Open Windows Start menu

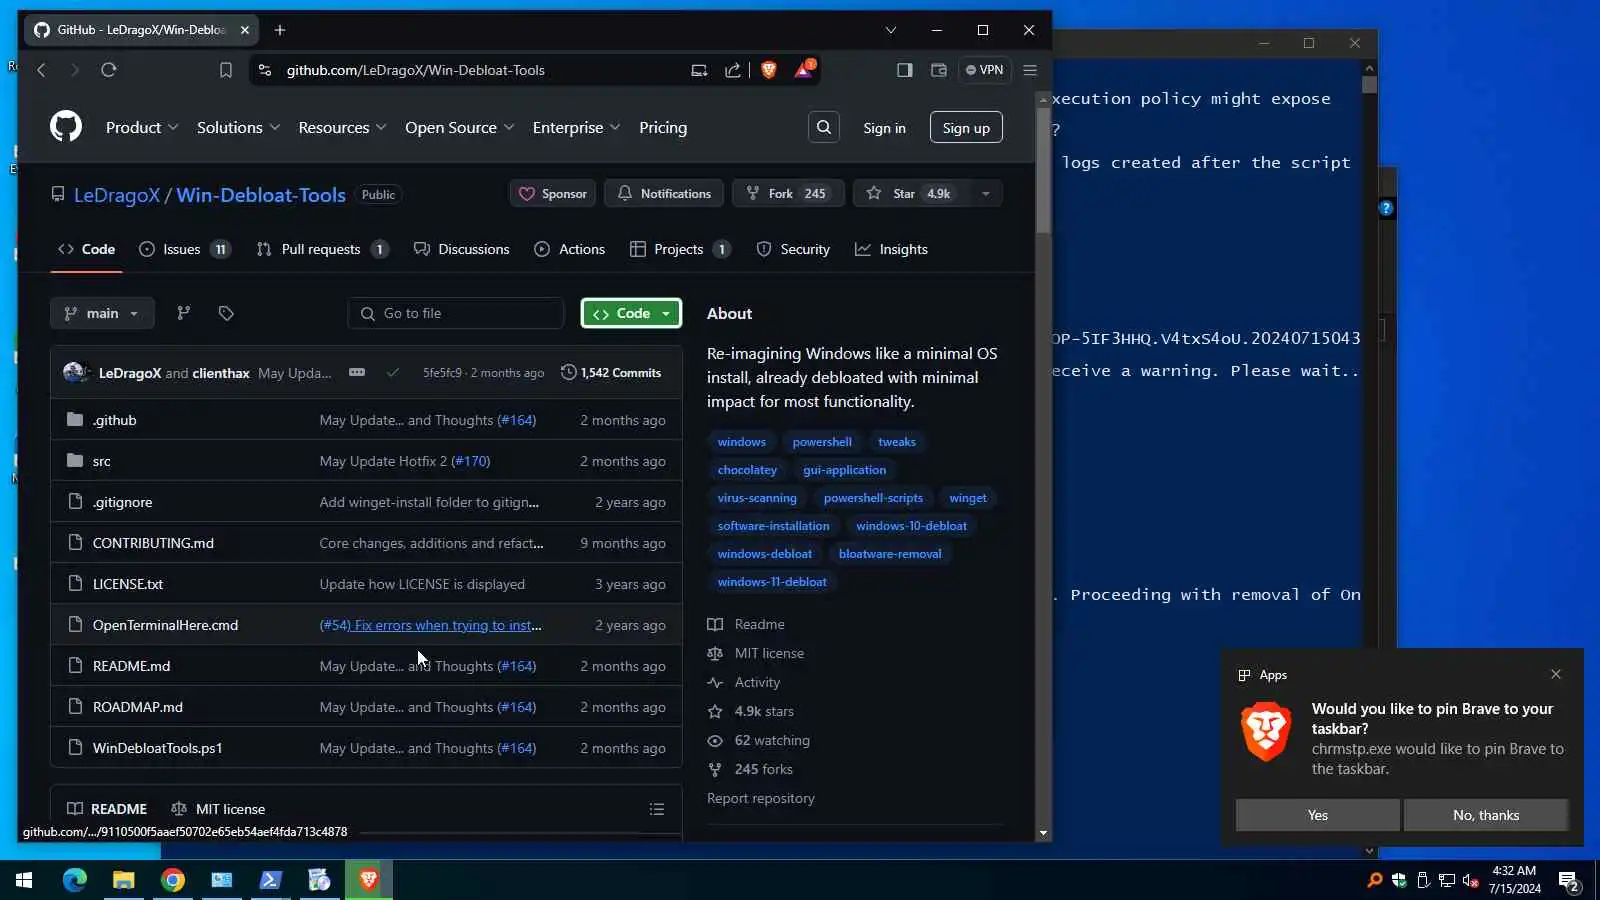pyautogui.click(x=24, y=880)
